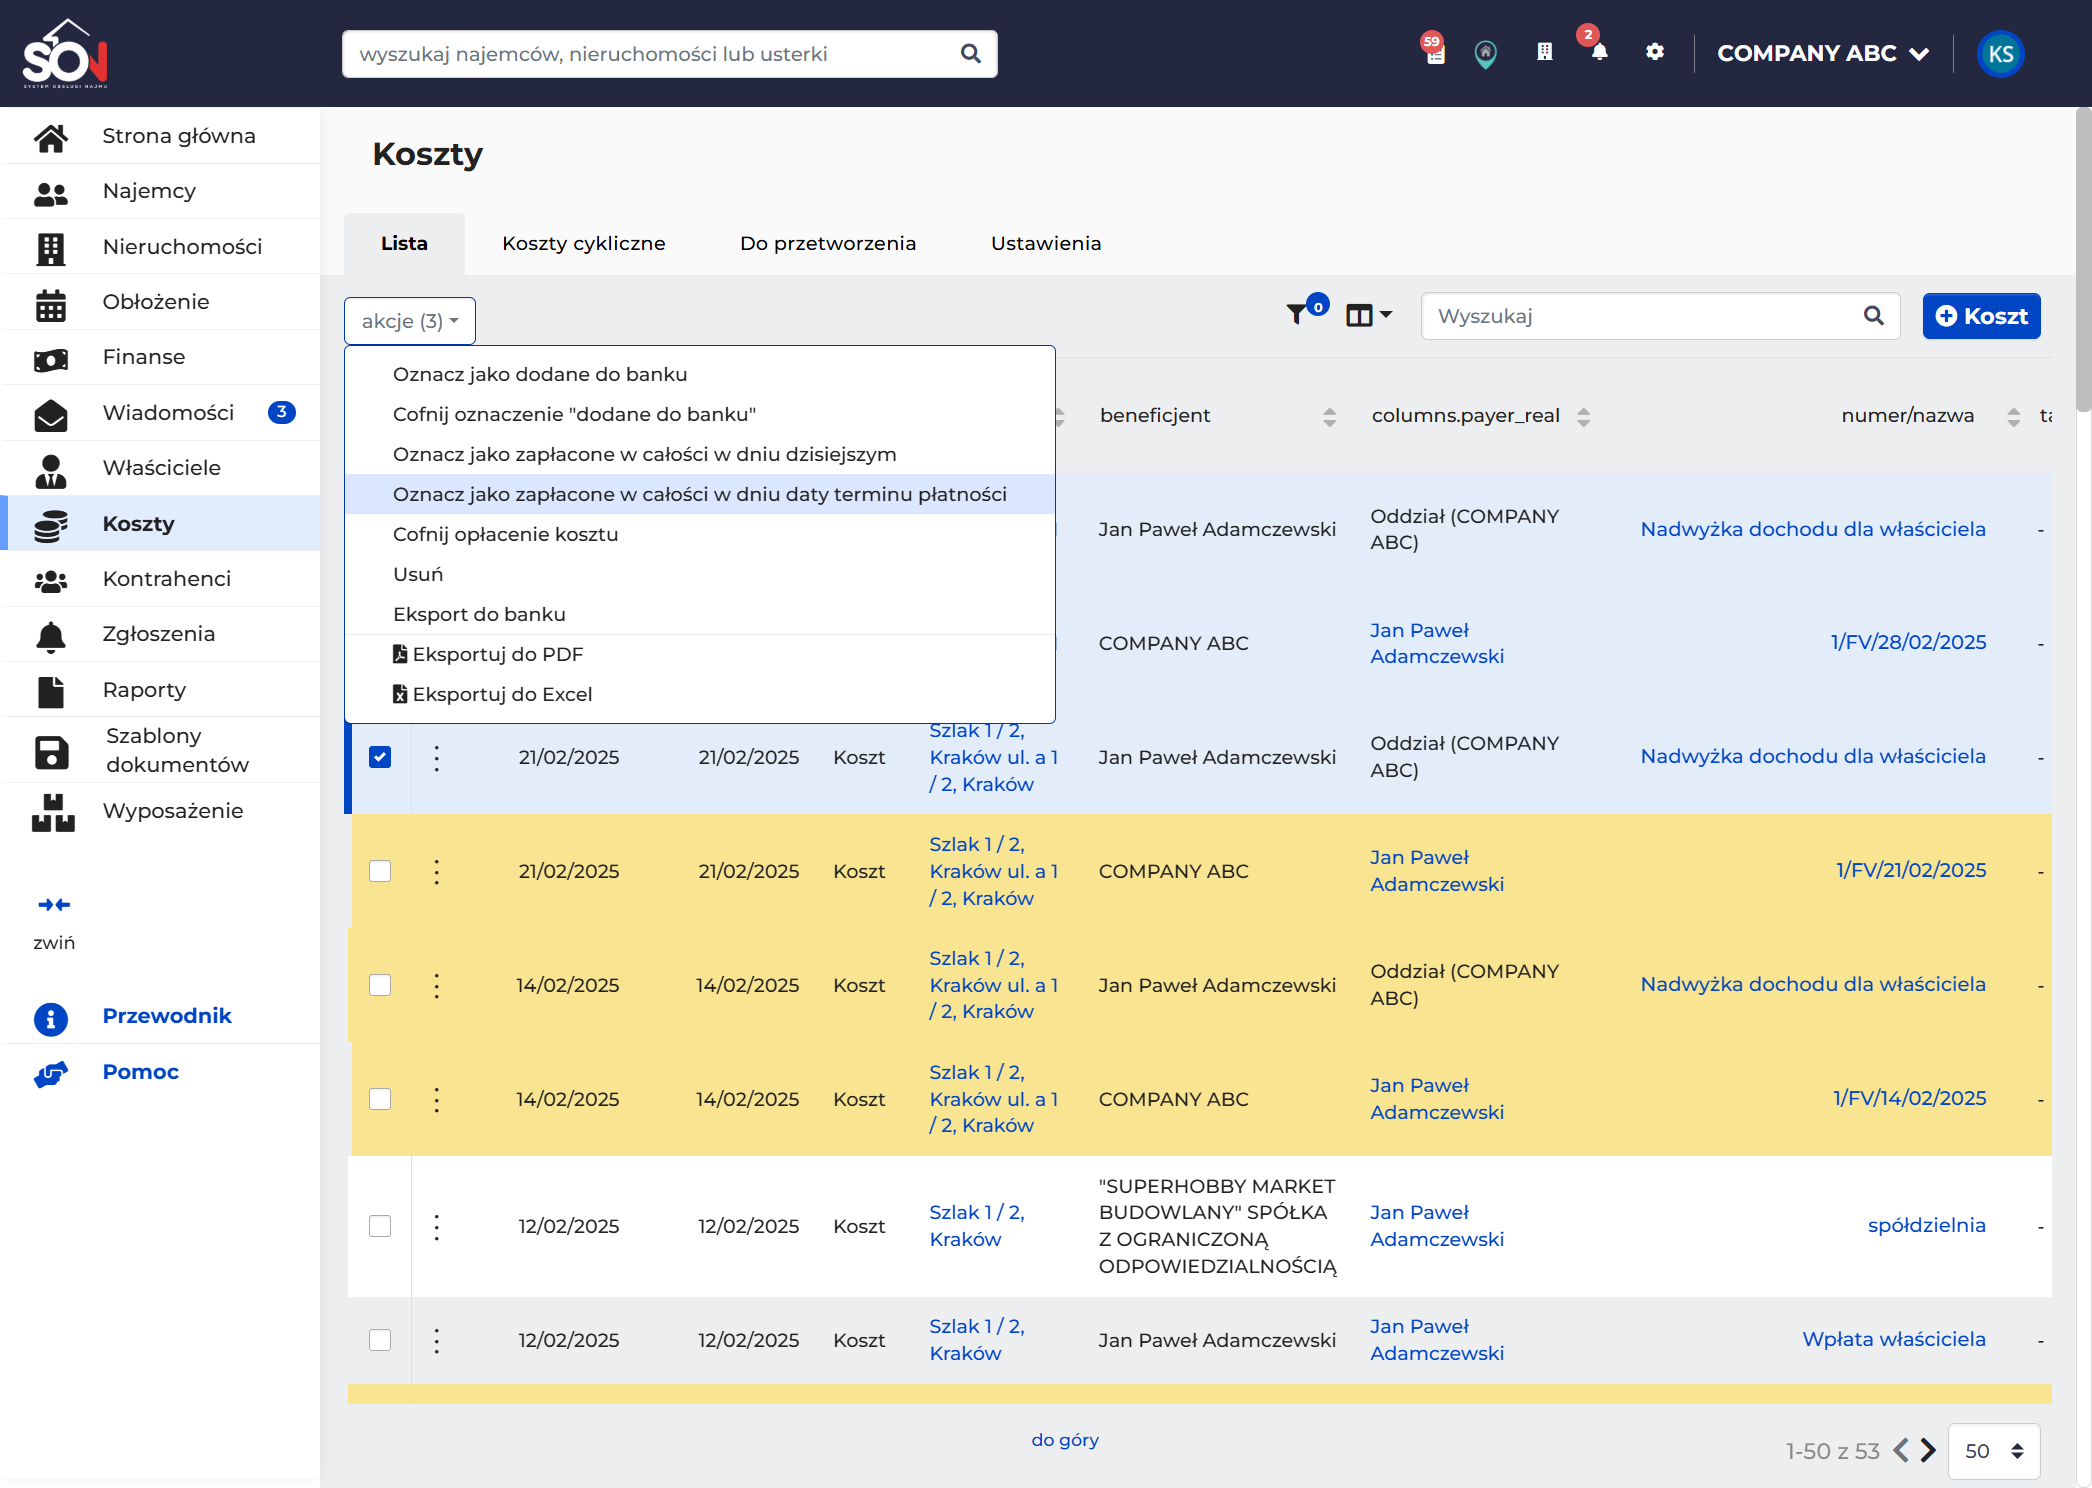2092x1488 pixels.
Task: Check the 1/FV/21/02/2025 row checkbox
Action: click(x=380, y=871)
